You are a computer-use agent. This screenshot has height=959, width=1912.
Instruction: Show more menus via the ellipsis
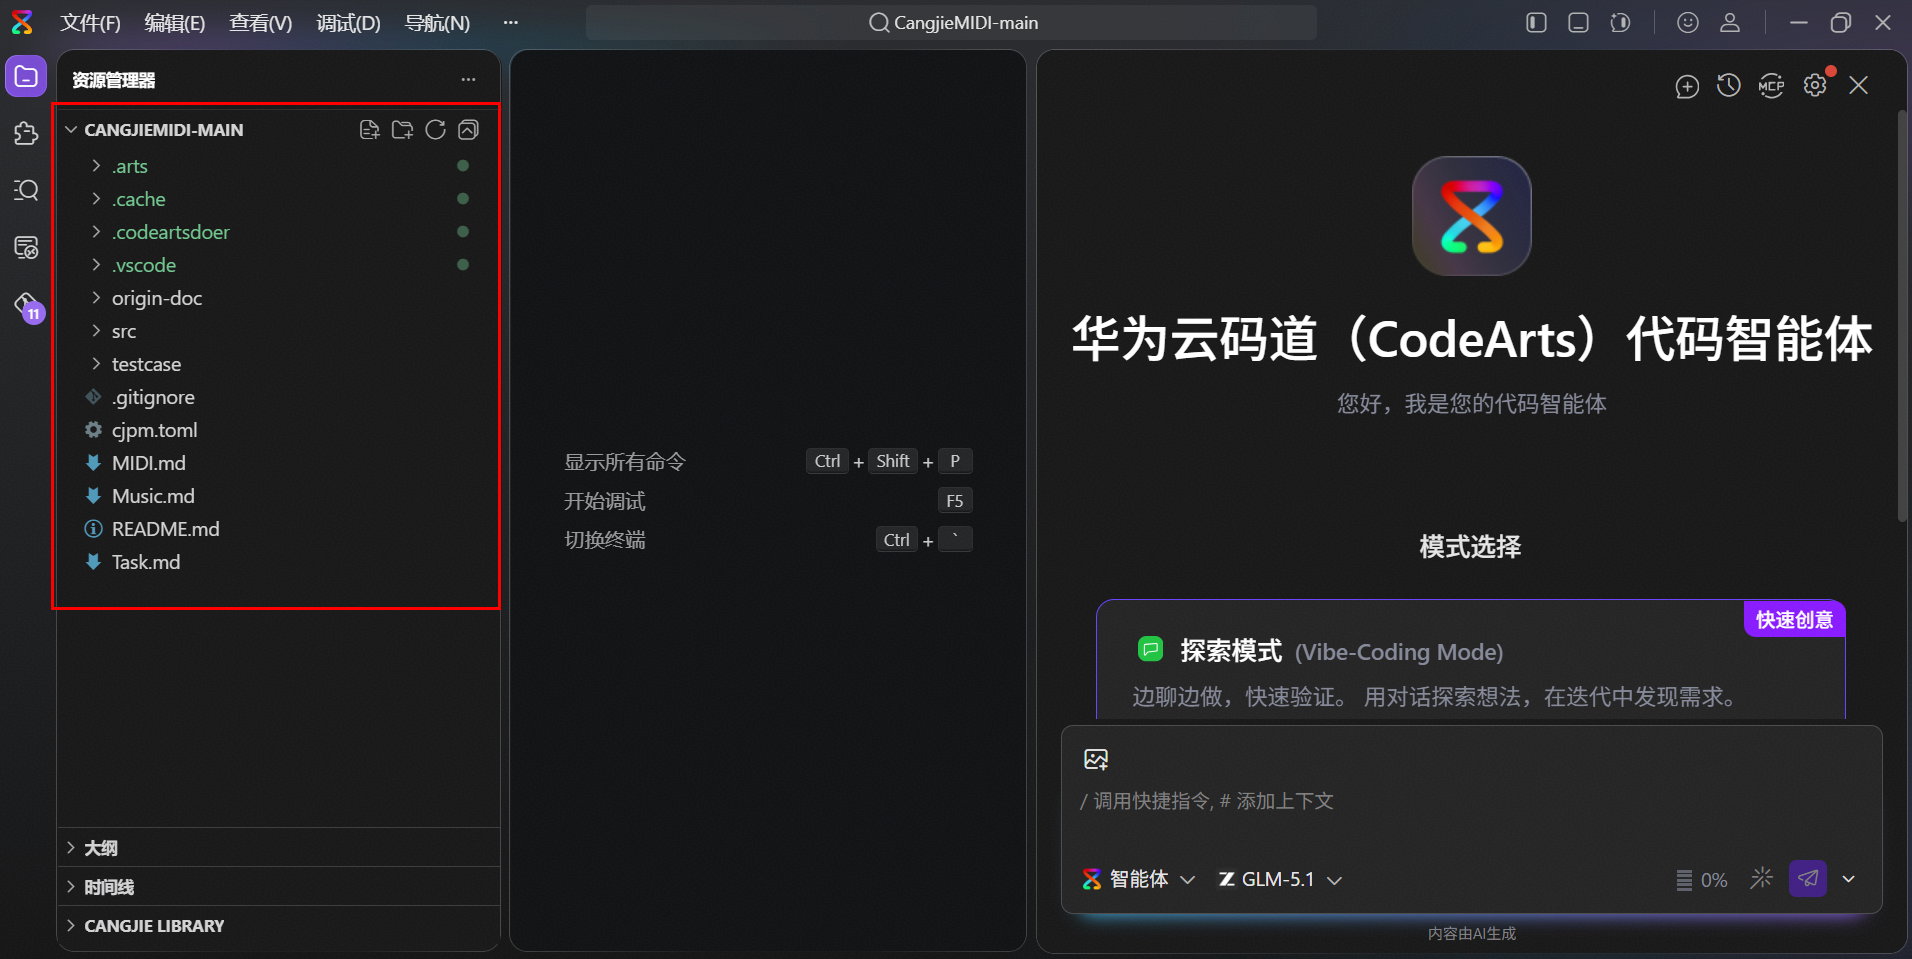511,23
